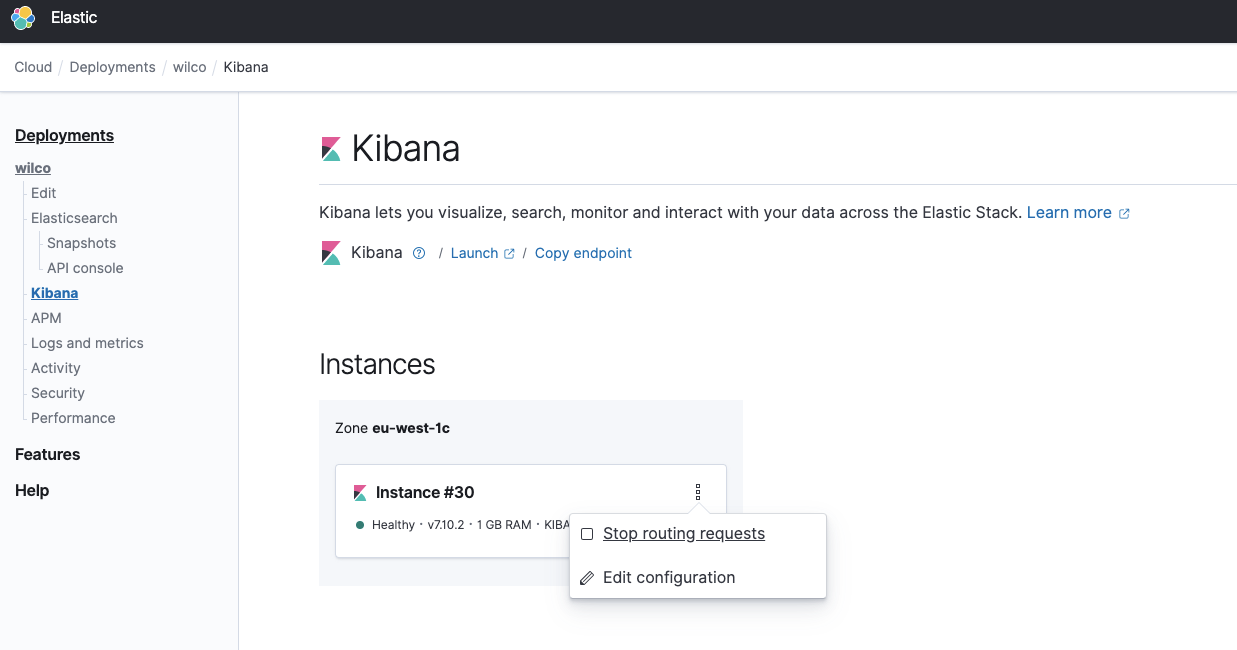The height and width of the screenshot is (650, 1237).
Task: Open the wilco deployment in the sidebar
Action: pos(33,168)
